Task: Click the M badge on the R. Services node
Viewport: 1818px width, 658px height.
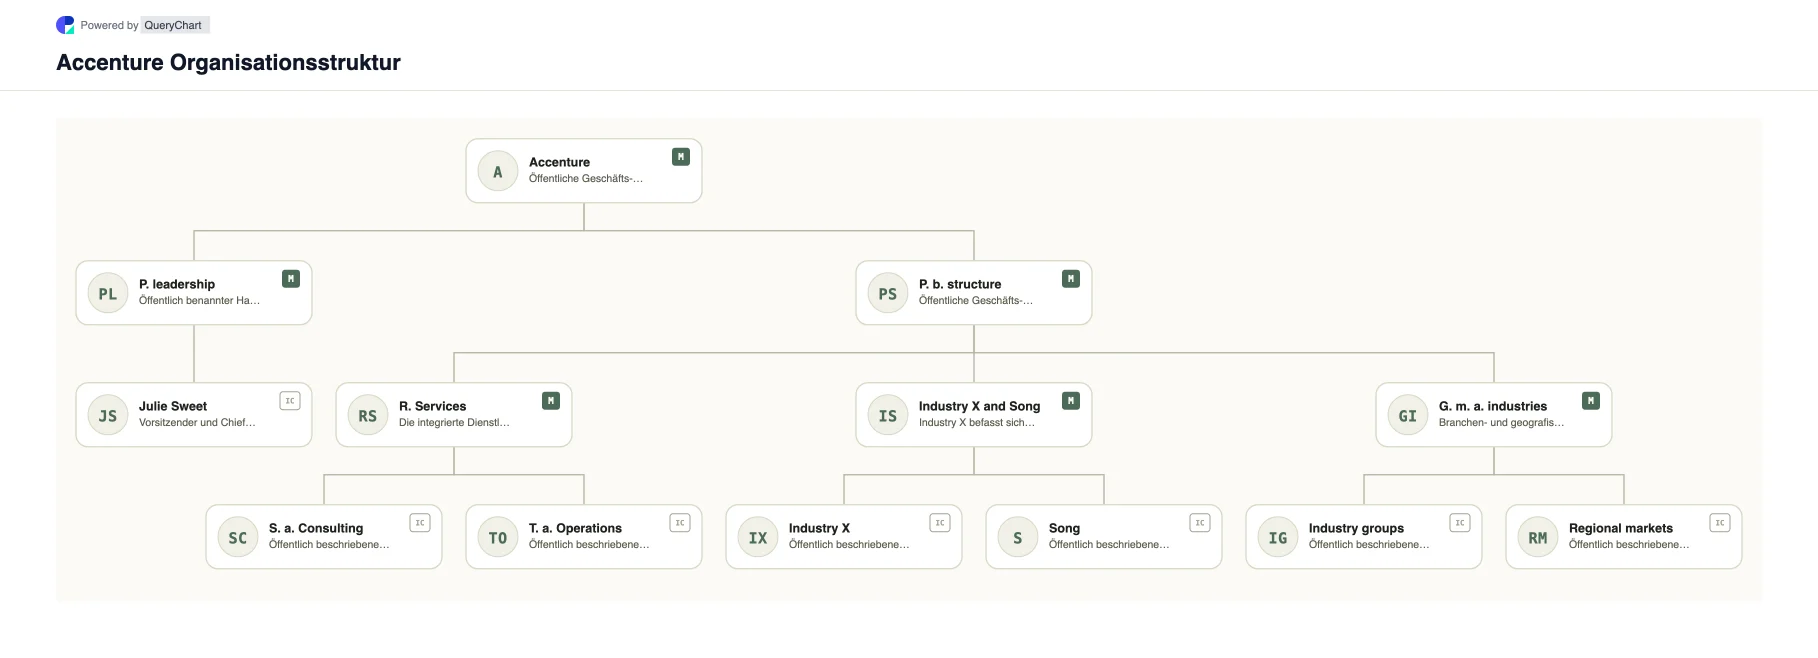Action: point(551,401)
